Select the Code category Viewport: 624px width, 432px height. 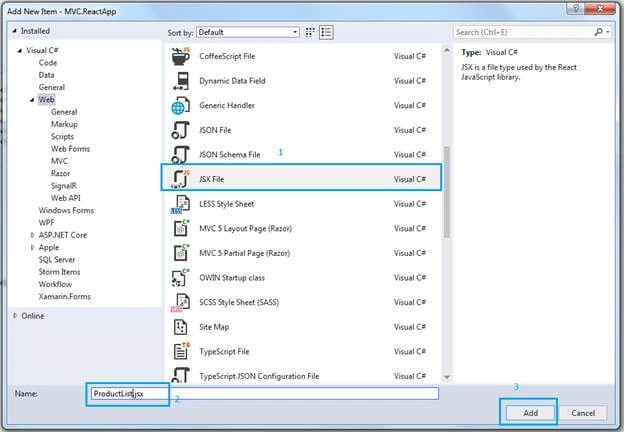[48, 63]
